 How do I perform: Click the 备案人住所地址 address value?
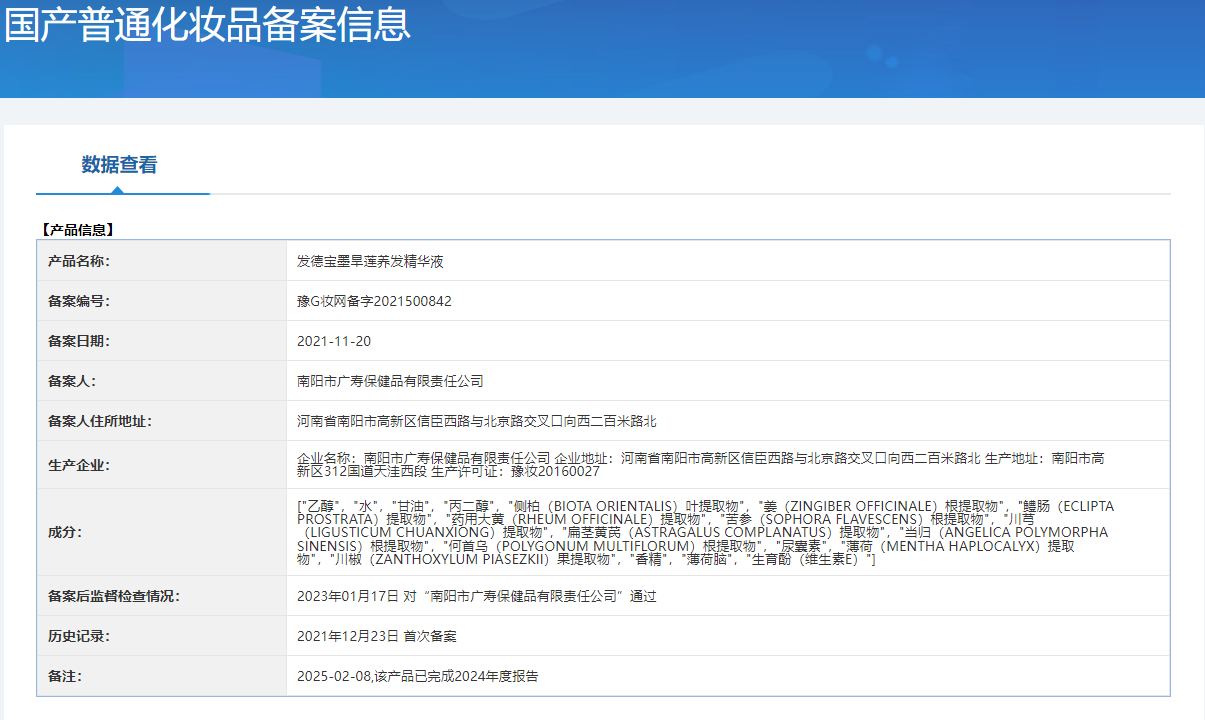pyautogui.click(x=476, y=421)
